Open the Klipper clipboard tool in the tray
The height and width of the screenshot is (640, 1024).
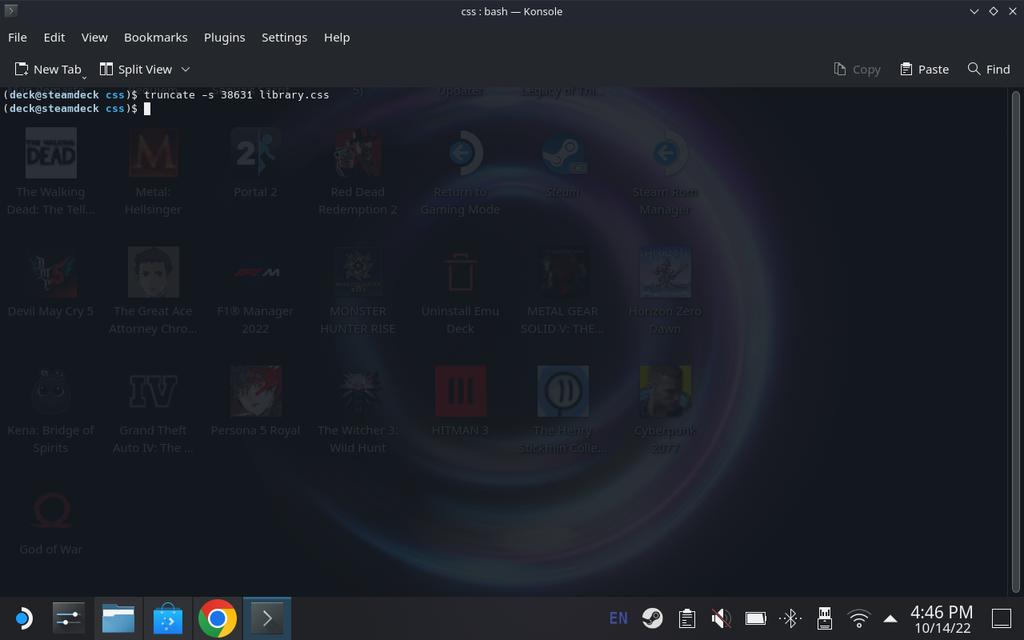pos(686,618)
